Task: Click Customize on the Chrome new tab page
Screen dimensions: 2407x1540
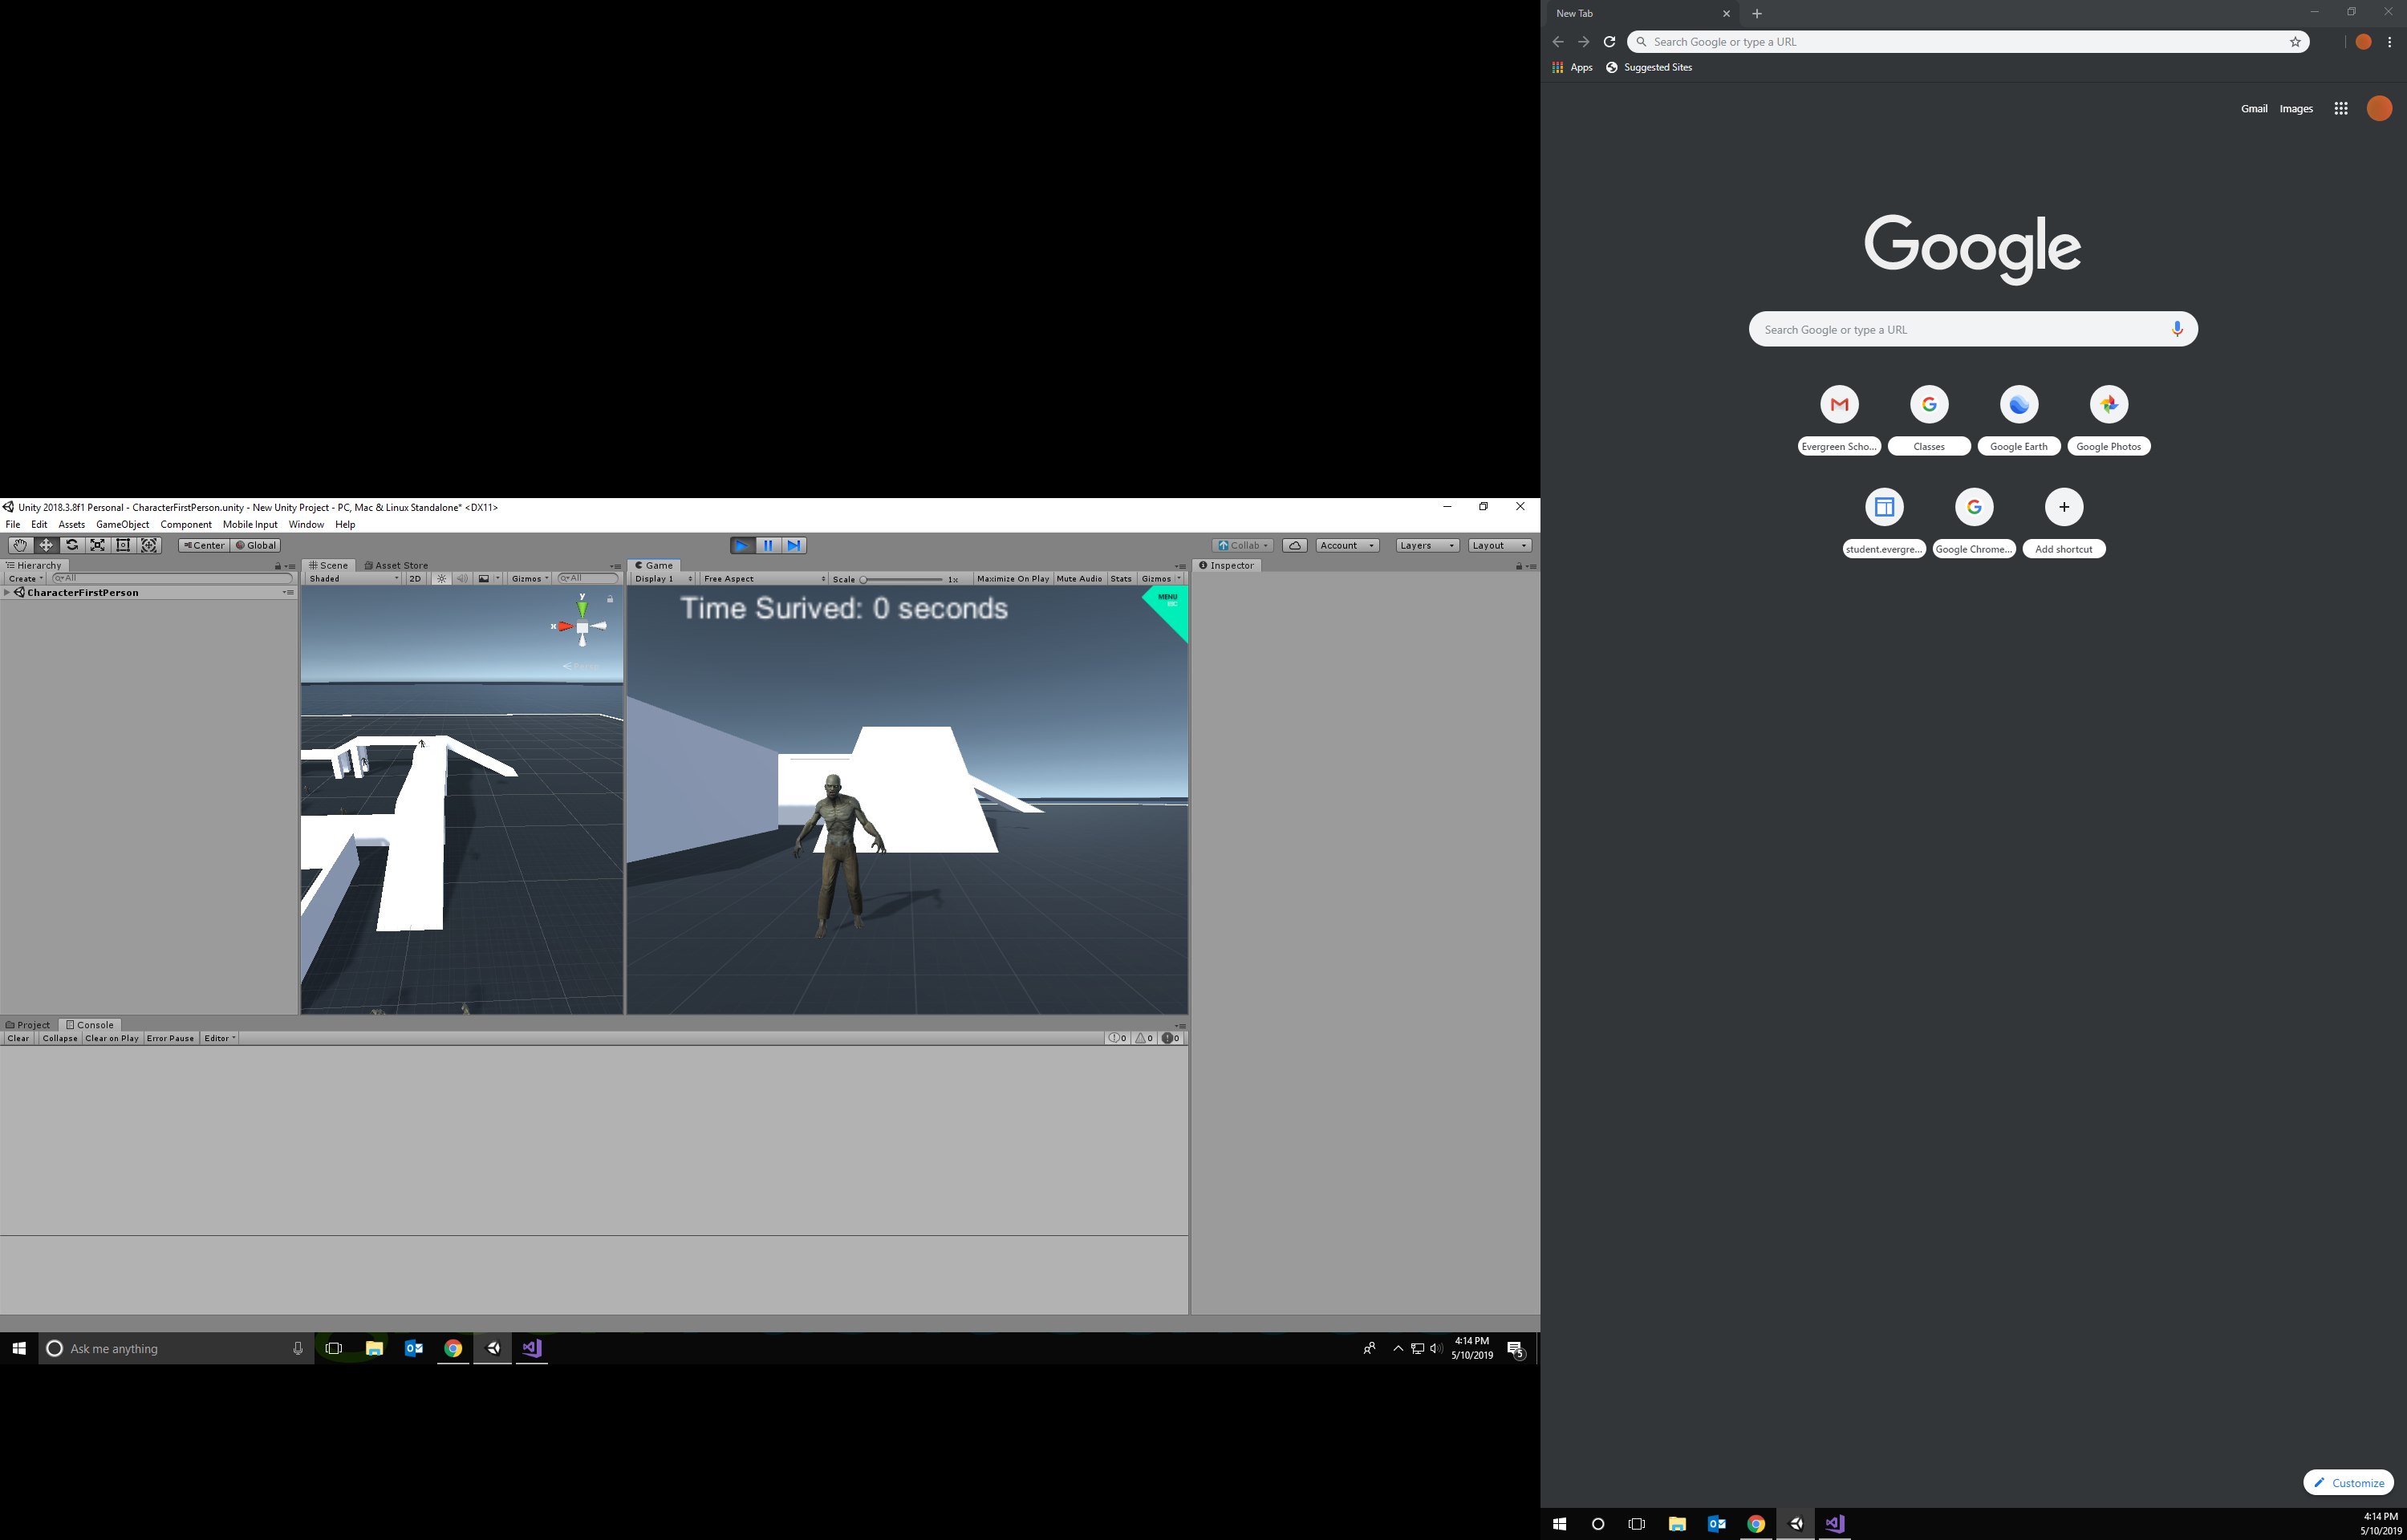Action: coord(2348,1483)
